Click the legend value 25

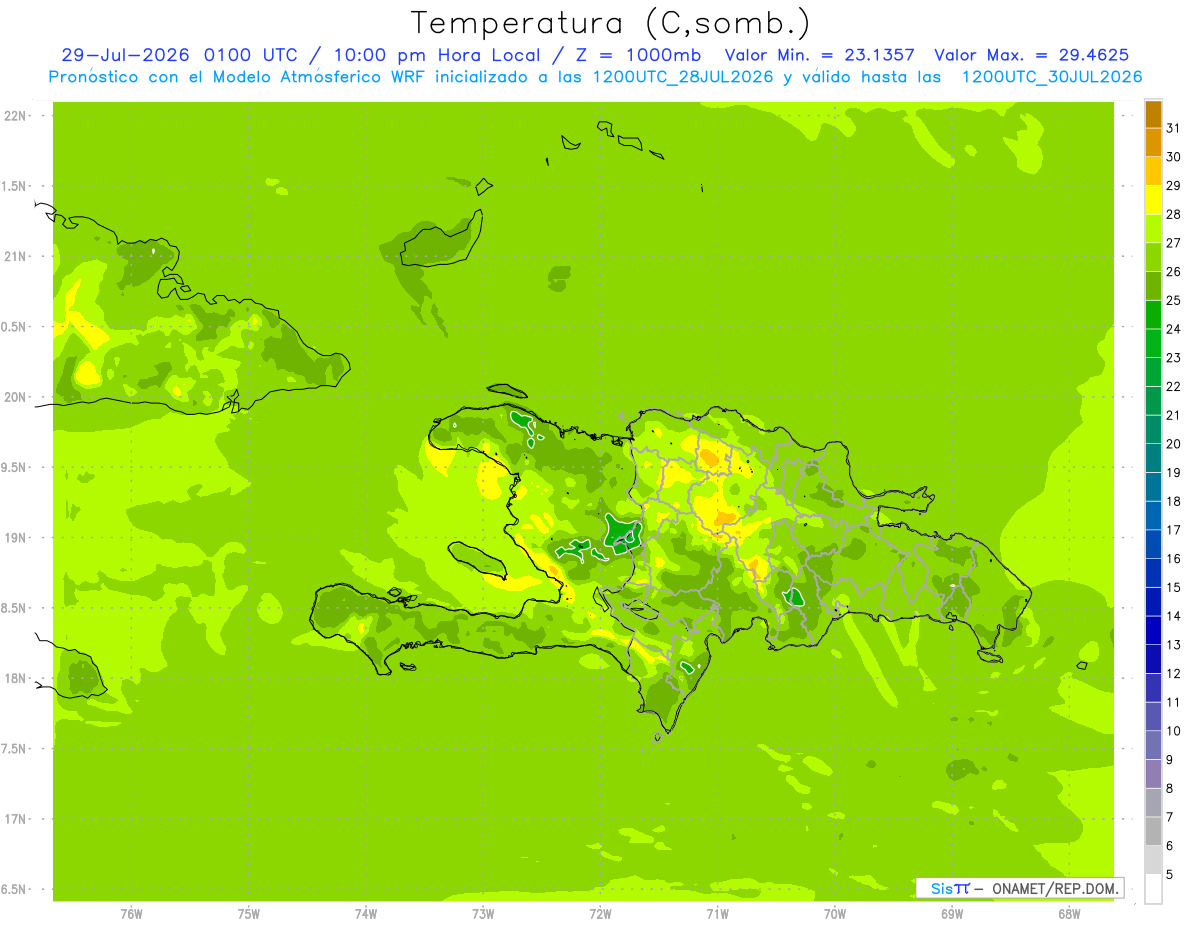pos(1173,300)
